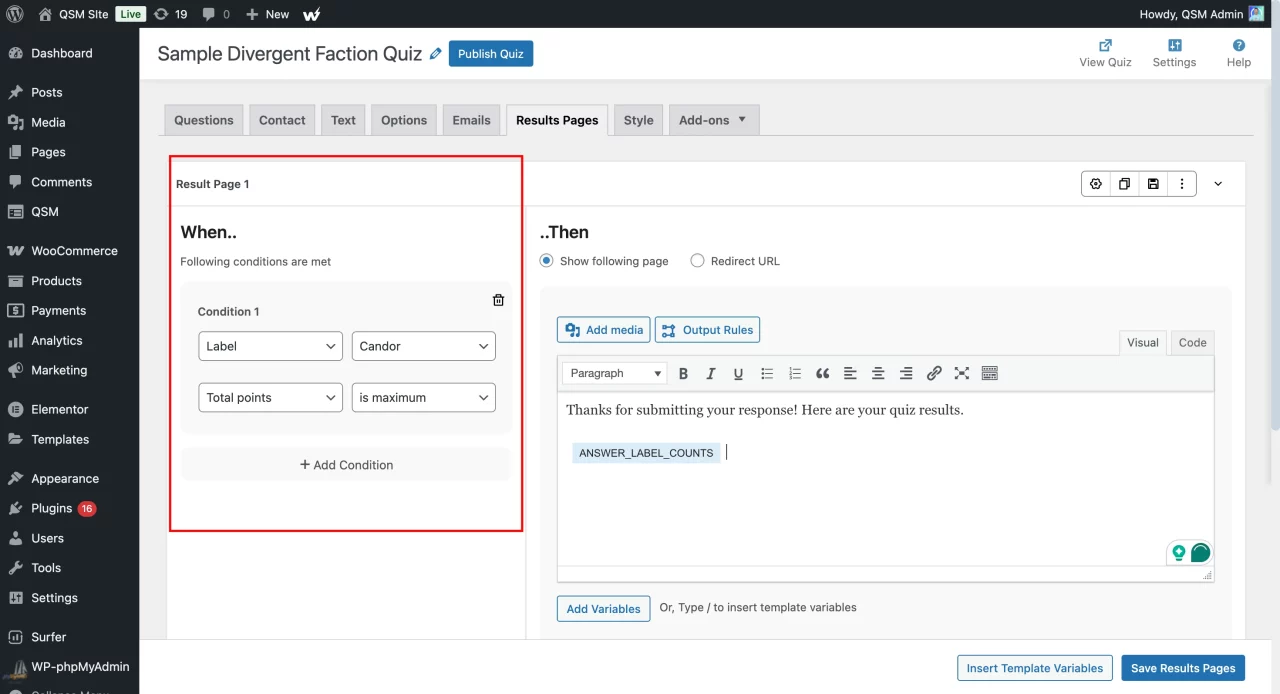Open fullscreen editing mode icon
This screenshot has height=694, width=1280.
(x=961, y=373)
